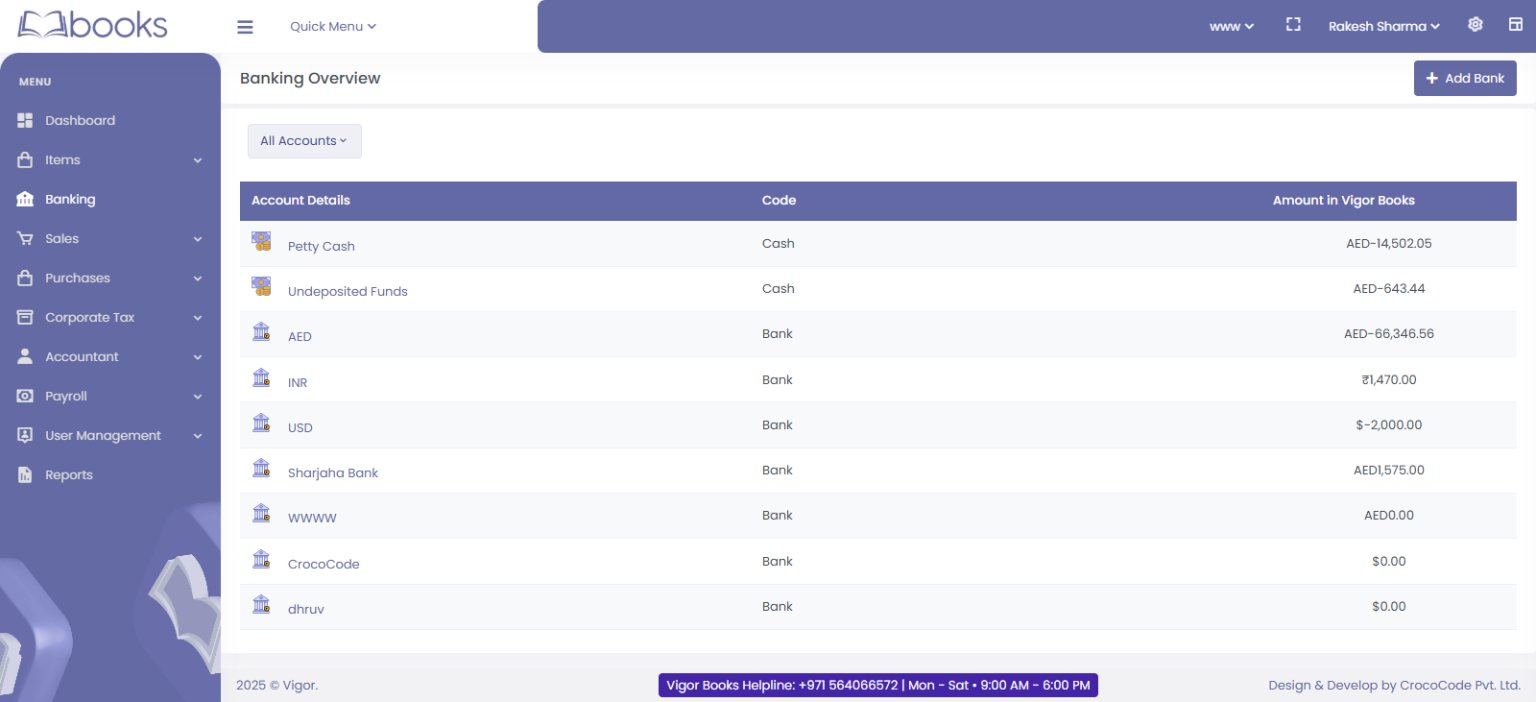Click the bank icon beside WWWW account
Viewport: 1536px width, 702px height.
click(x=261, y=513)
